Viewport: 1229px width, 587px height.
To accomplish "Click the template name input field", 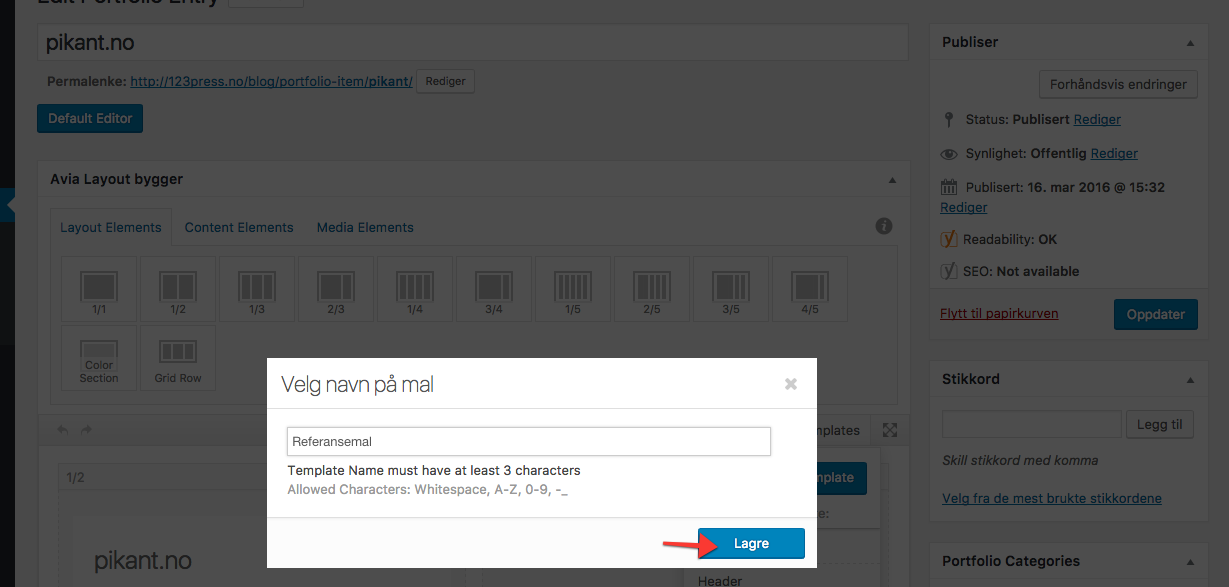I will pos(529,441).
